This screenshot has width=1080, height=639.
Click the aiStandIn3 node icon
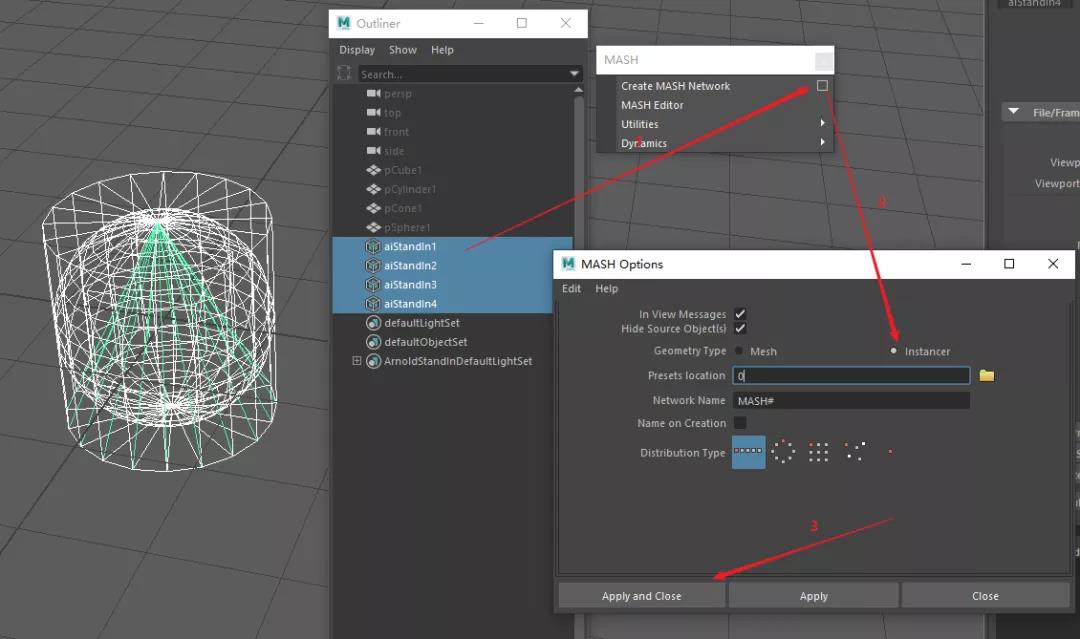(373, 284)
